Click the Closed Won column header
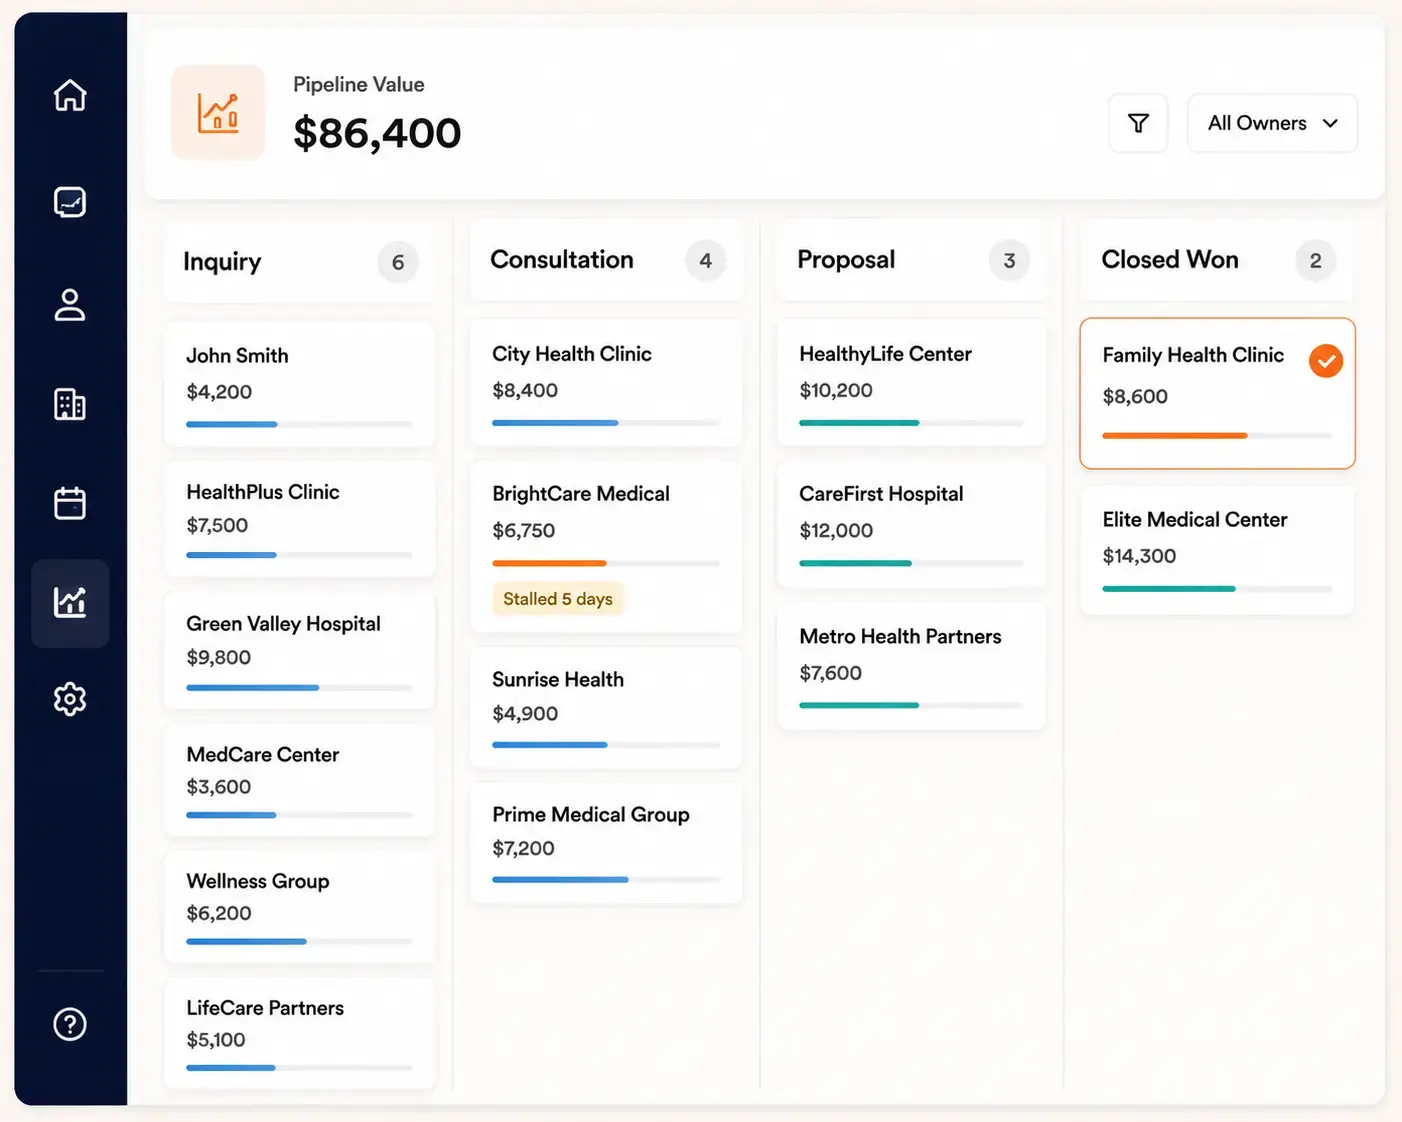Screen dimensions: 1402x1122 1217,260
